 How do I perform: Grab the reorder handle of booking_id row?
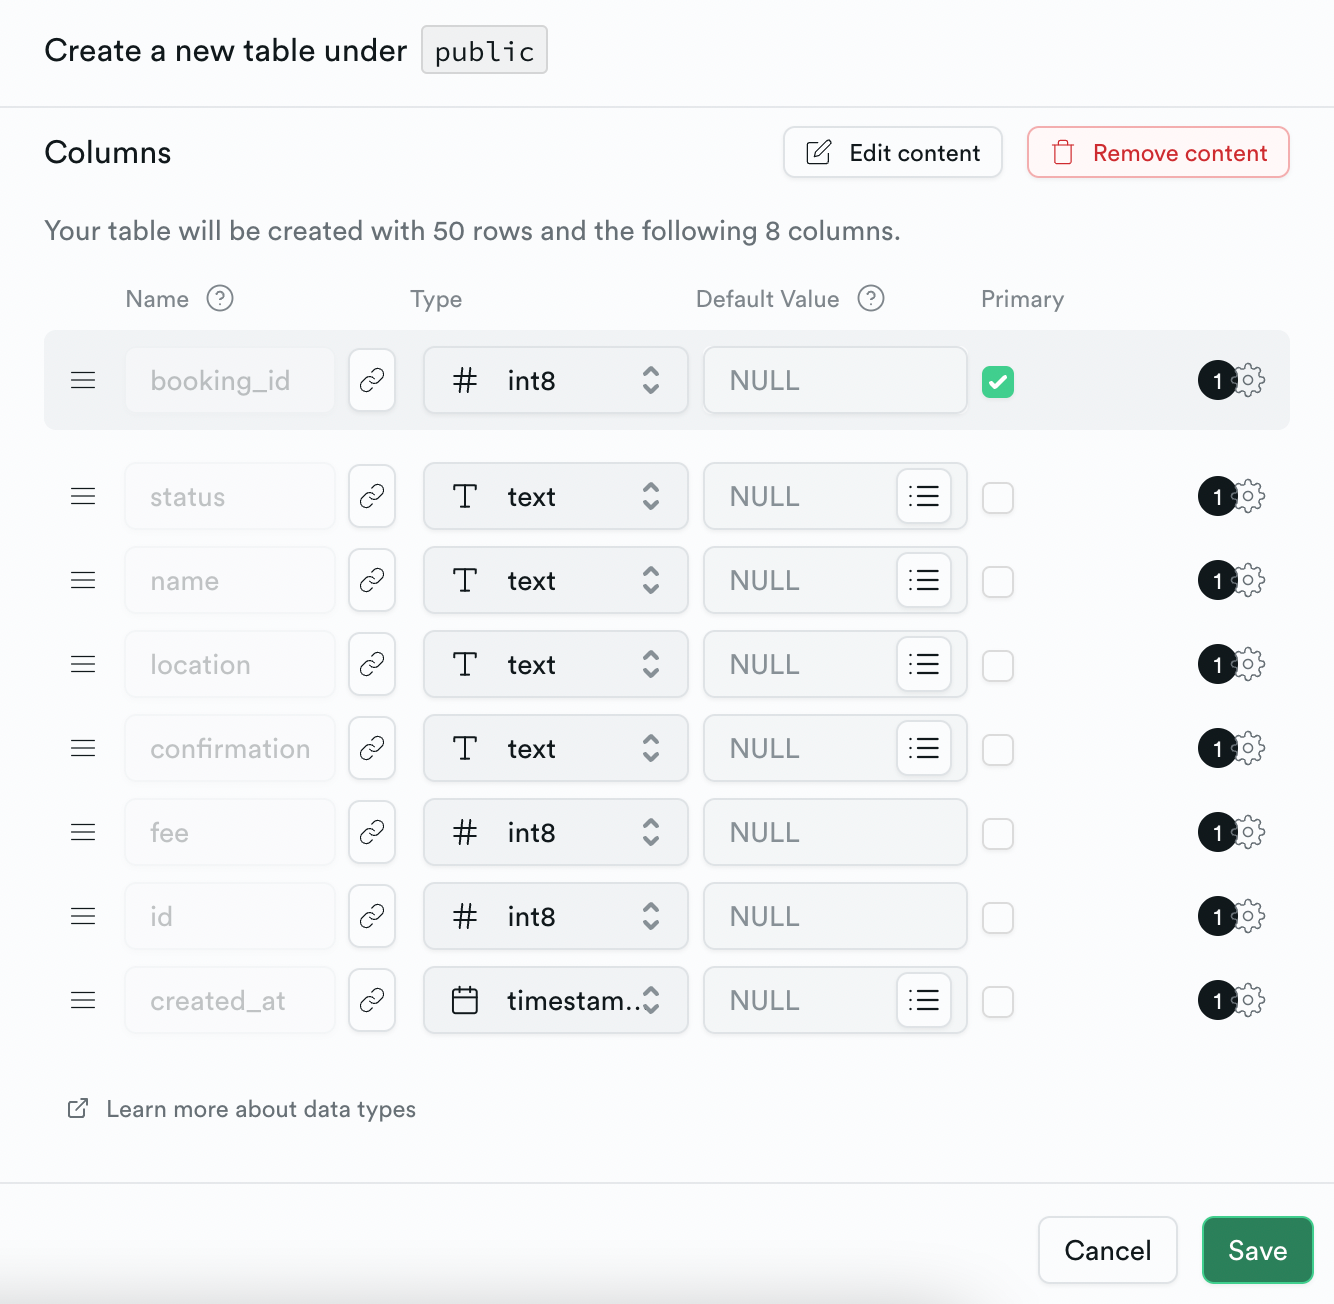tap(83, 380)
